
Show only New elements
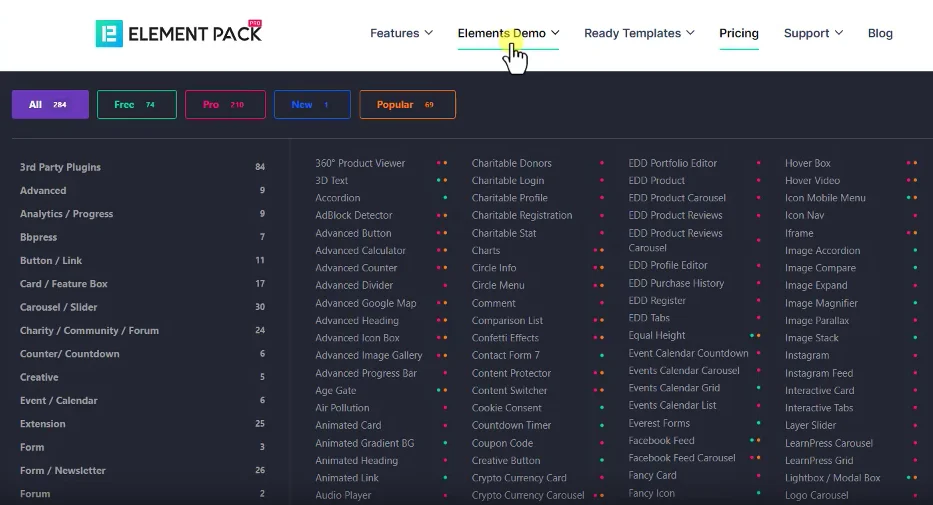tap(312, 105)
